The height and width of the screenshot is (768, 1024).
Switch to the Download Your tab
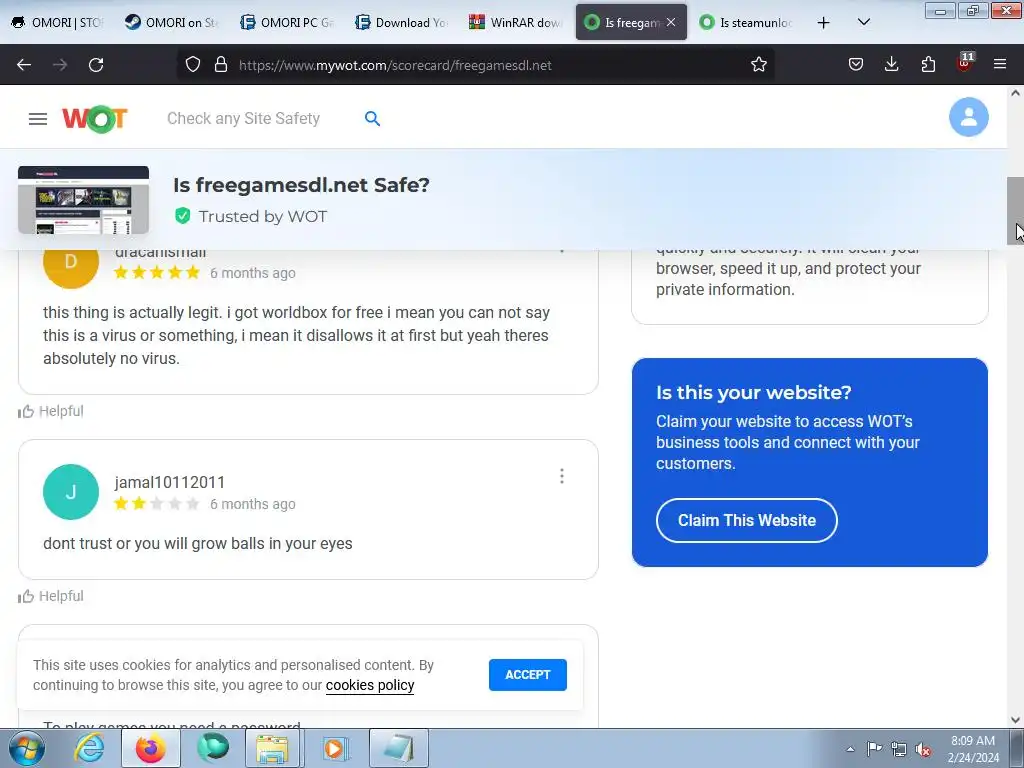[x=402, y=22]
